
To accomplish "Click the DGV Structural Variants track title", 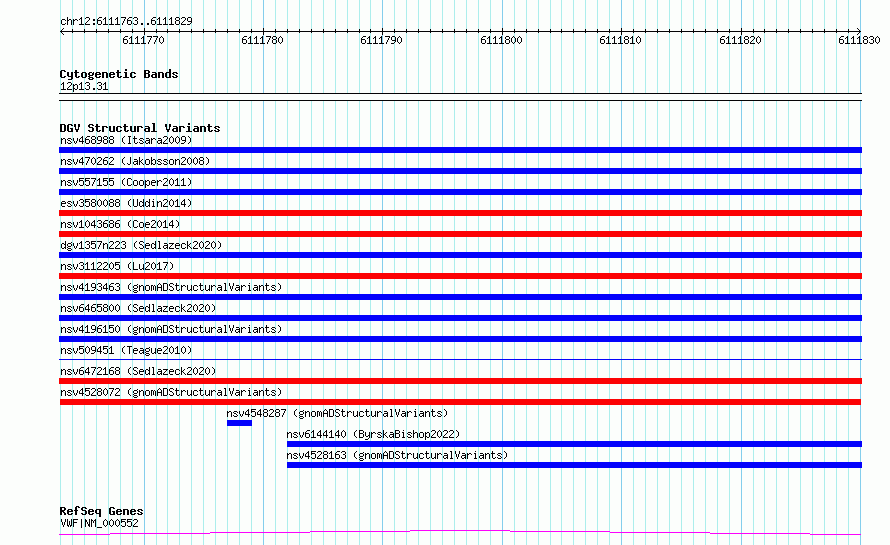I will point(140,128).
